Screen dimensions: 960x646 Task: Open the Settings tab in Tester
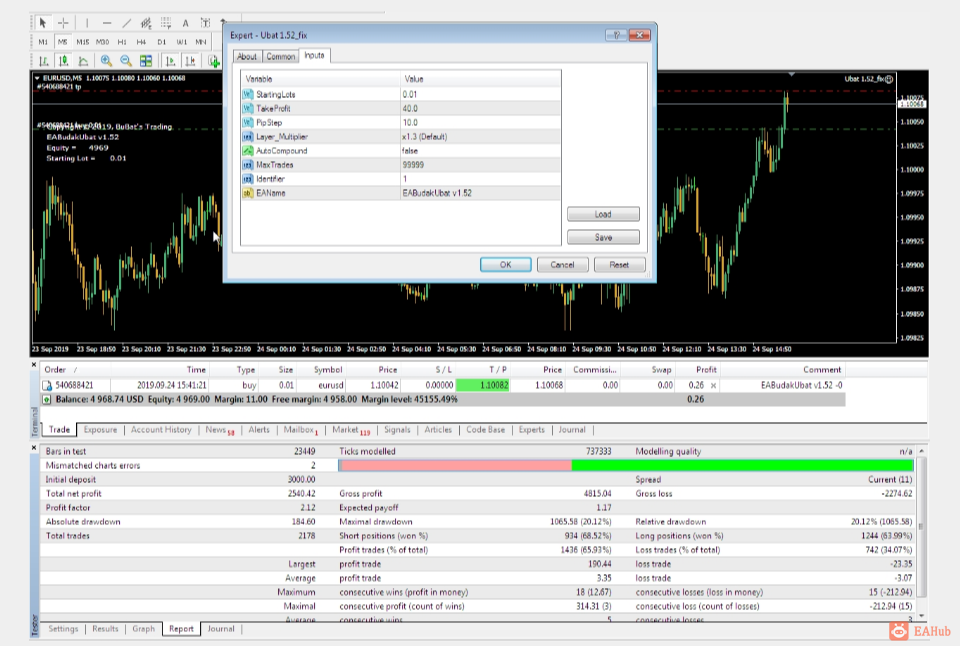(x=63, y=629)
